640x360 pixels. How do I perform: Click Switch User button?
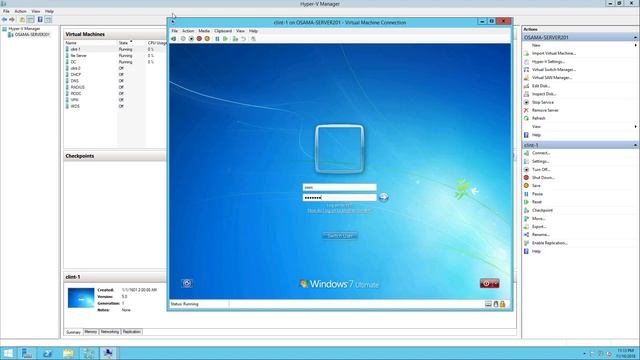[x=340, y=236]
